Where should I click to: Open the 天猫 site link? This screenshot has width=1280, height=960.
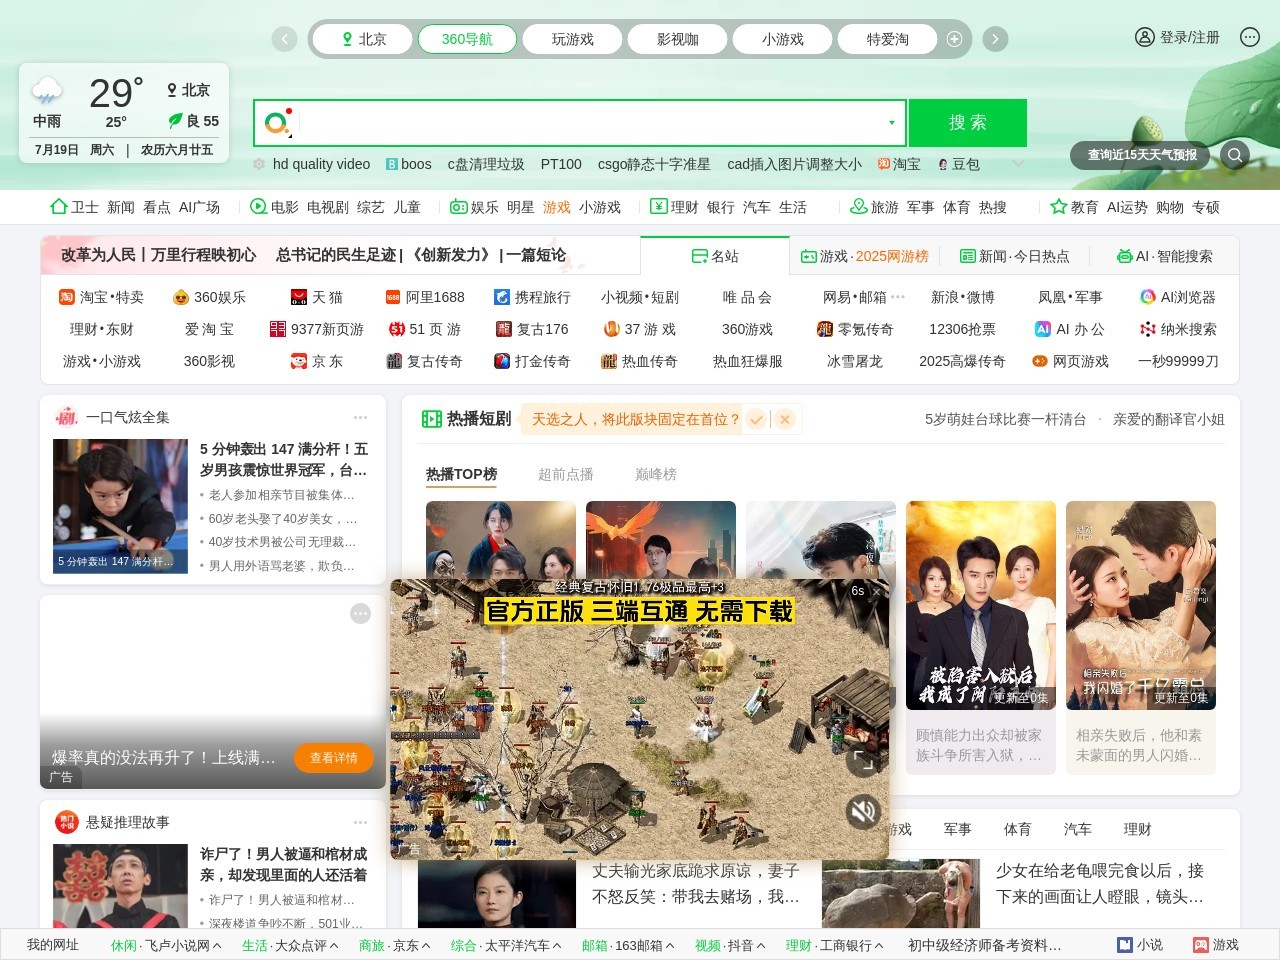317,297
